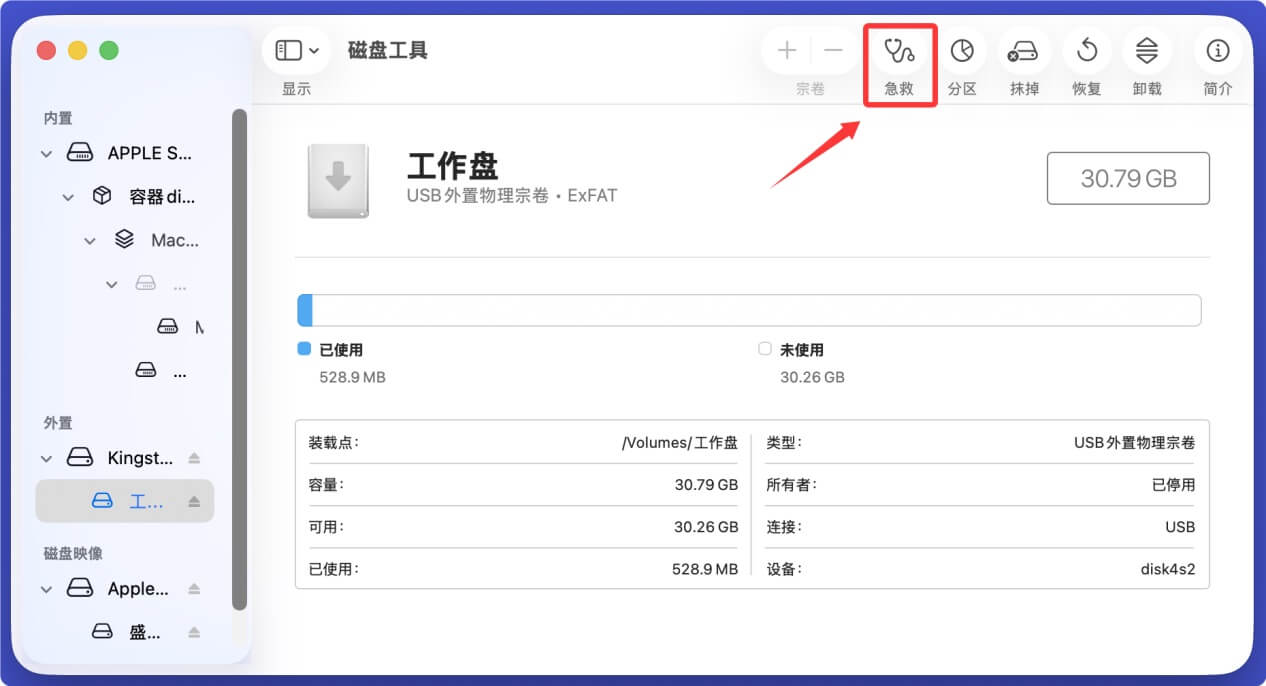This screenshot has height=686, width=1266.
Task: Unmount the volume via the 卸载 icon
Action: 1147,50
